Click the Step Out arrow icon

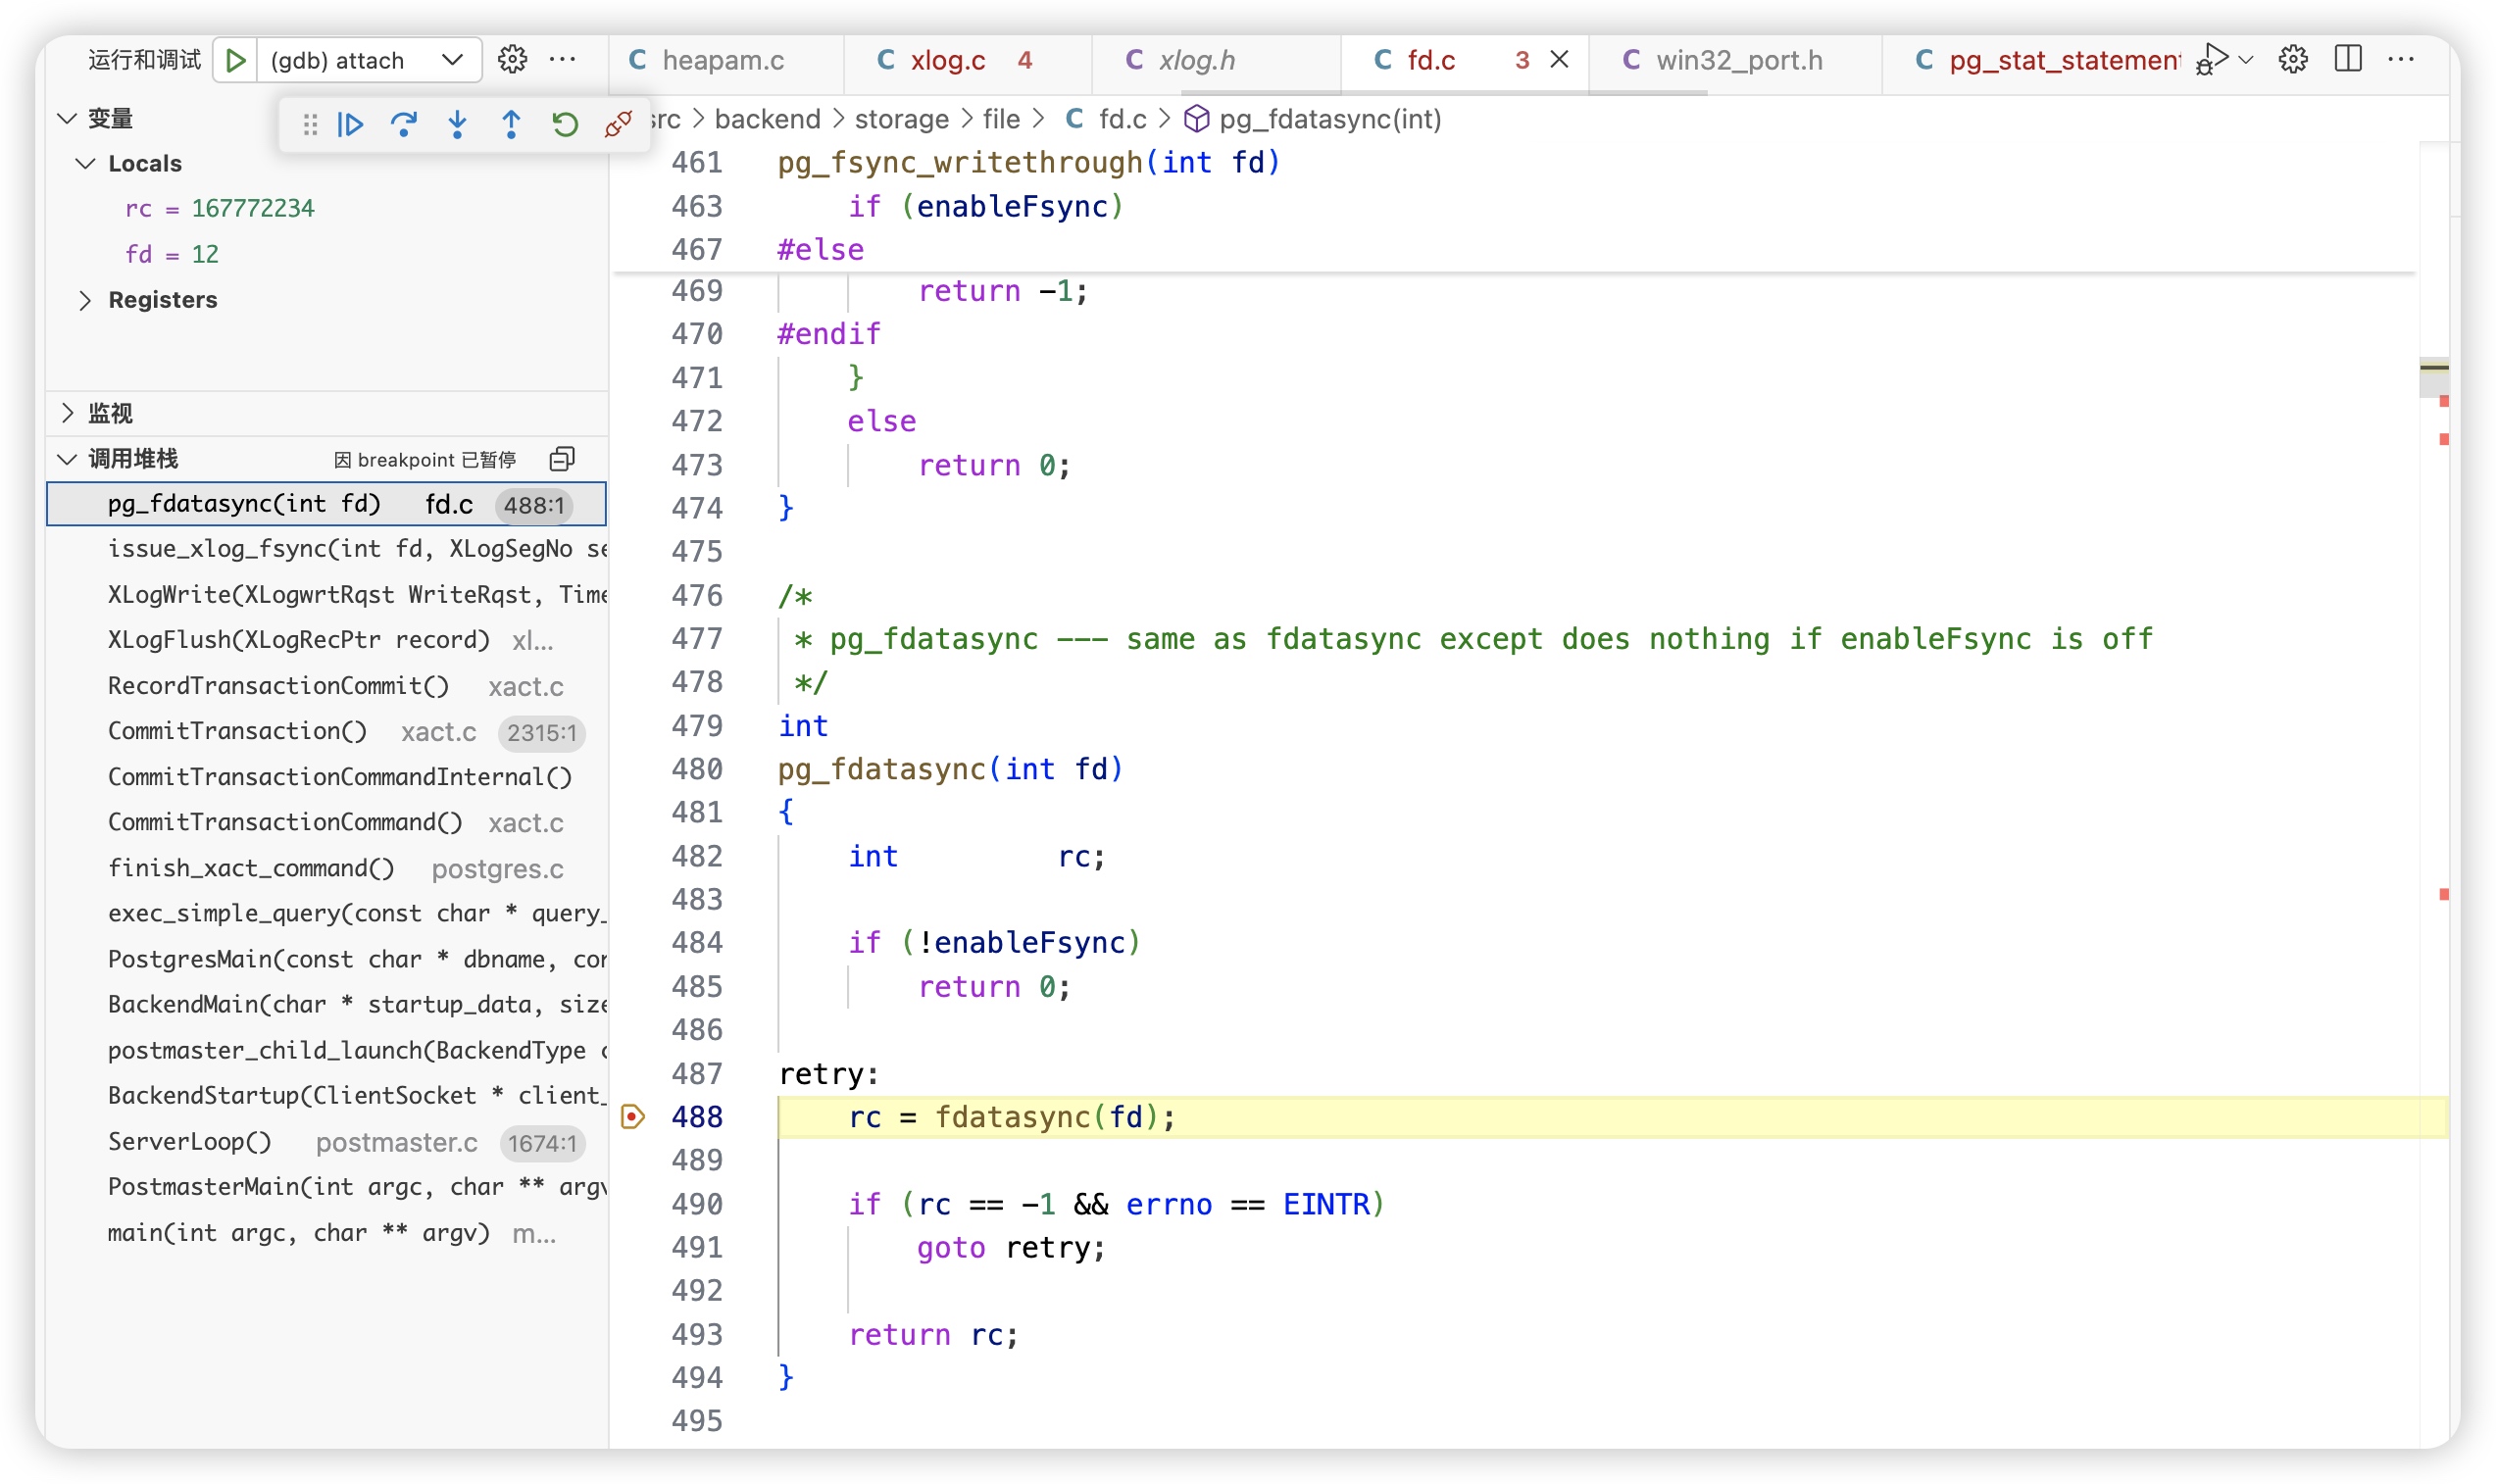[x=511, y=124]
